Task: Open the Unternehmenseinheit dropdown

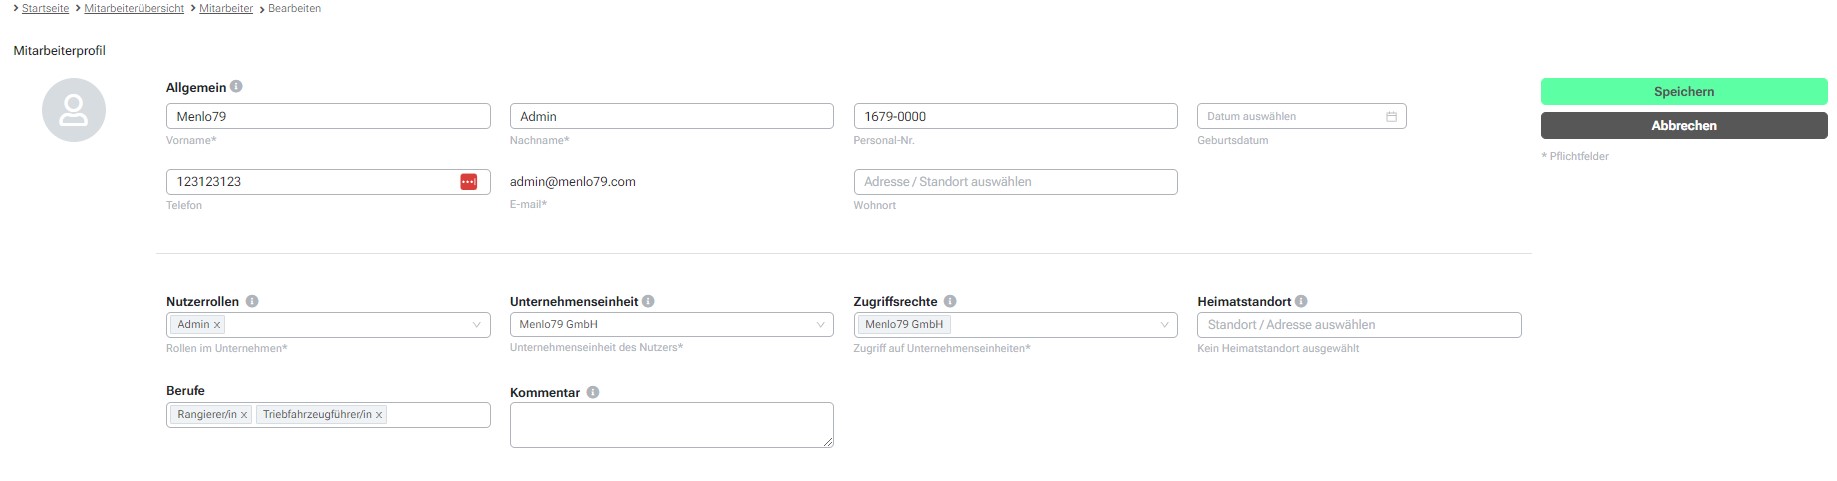Action: pos(671,325)
